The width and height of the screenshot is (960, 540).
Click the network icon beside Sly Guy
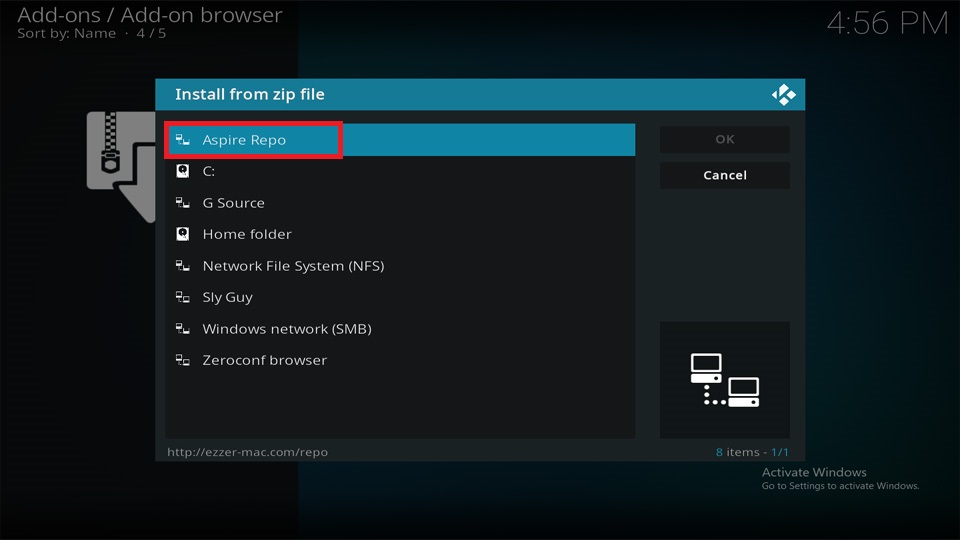point(182,297)
